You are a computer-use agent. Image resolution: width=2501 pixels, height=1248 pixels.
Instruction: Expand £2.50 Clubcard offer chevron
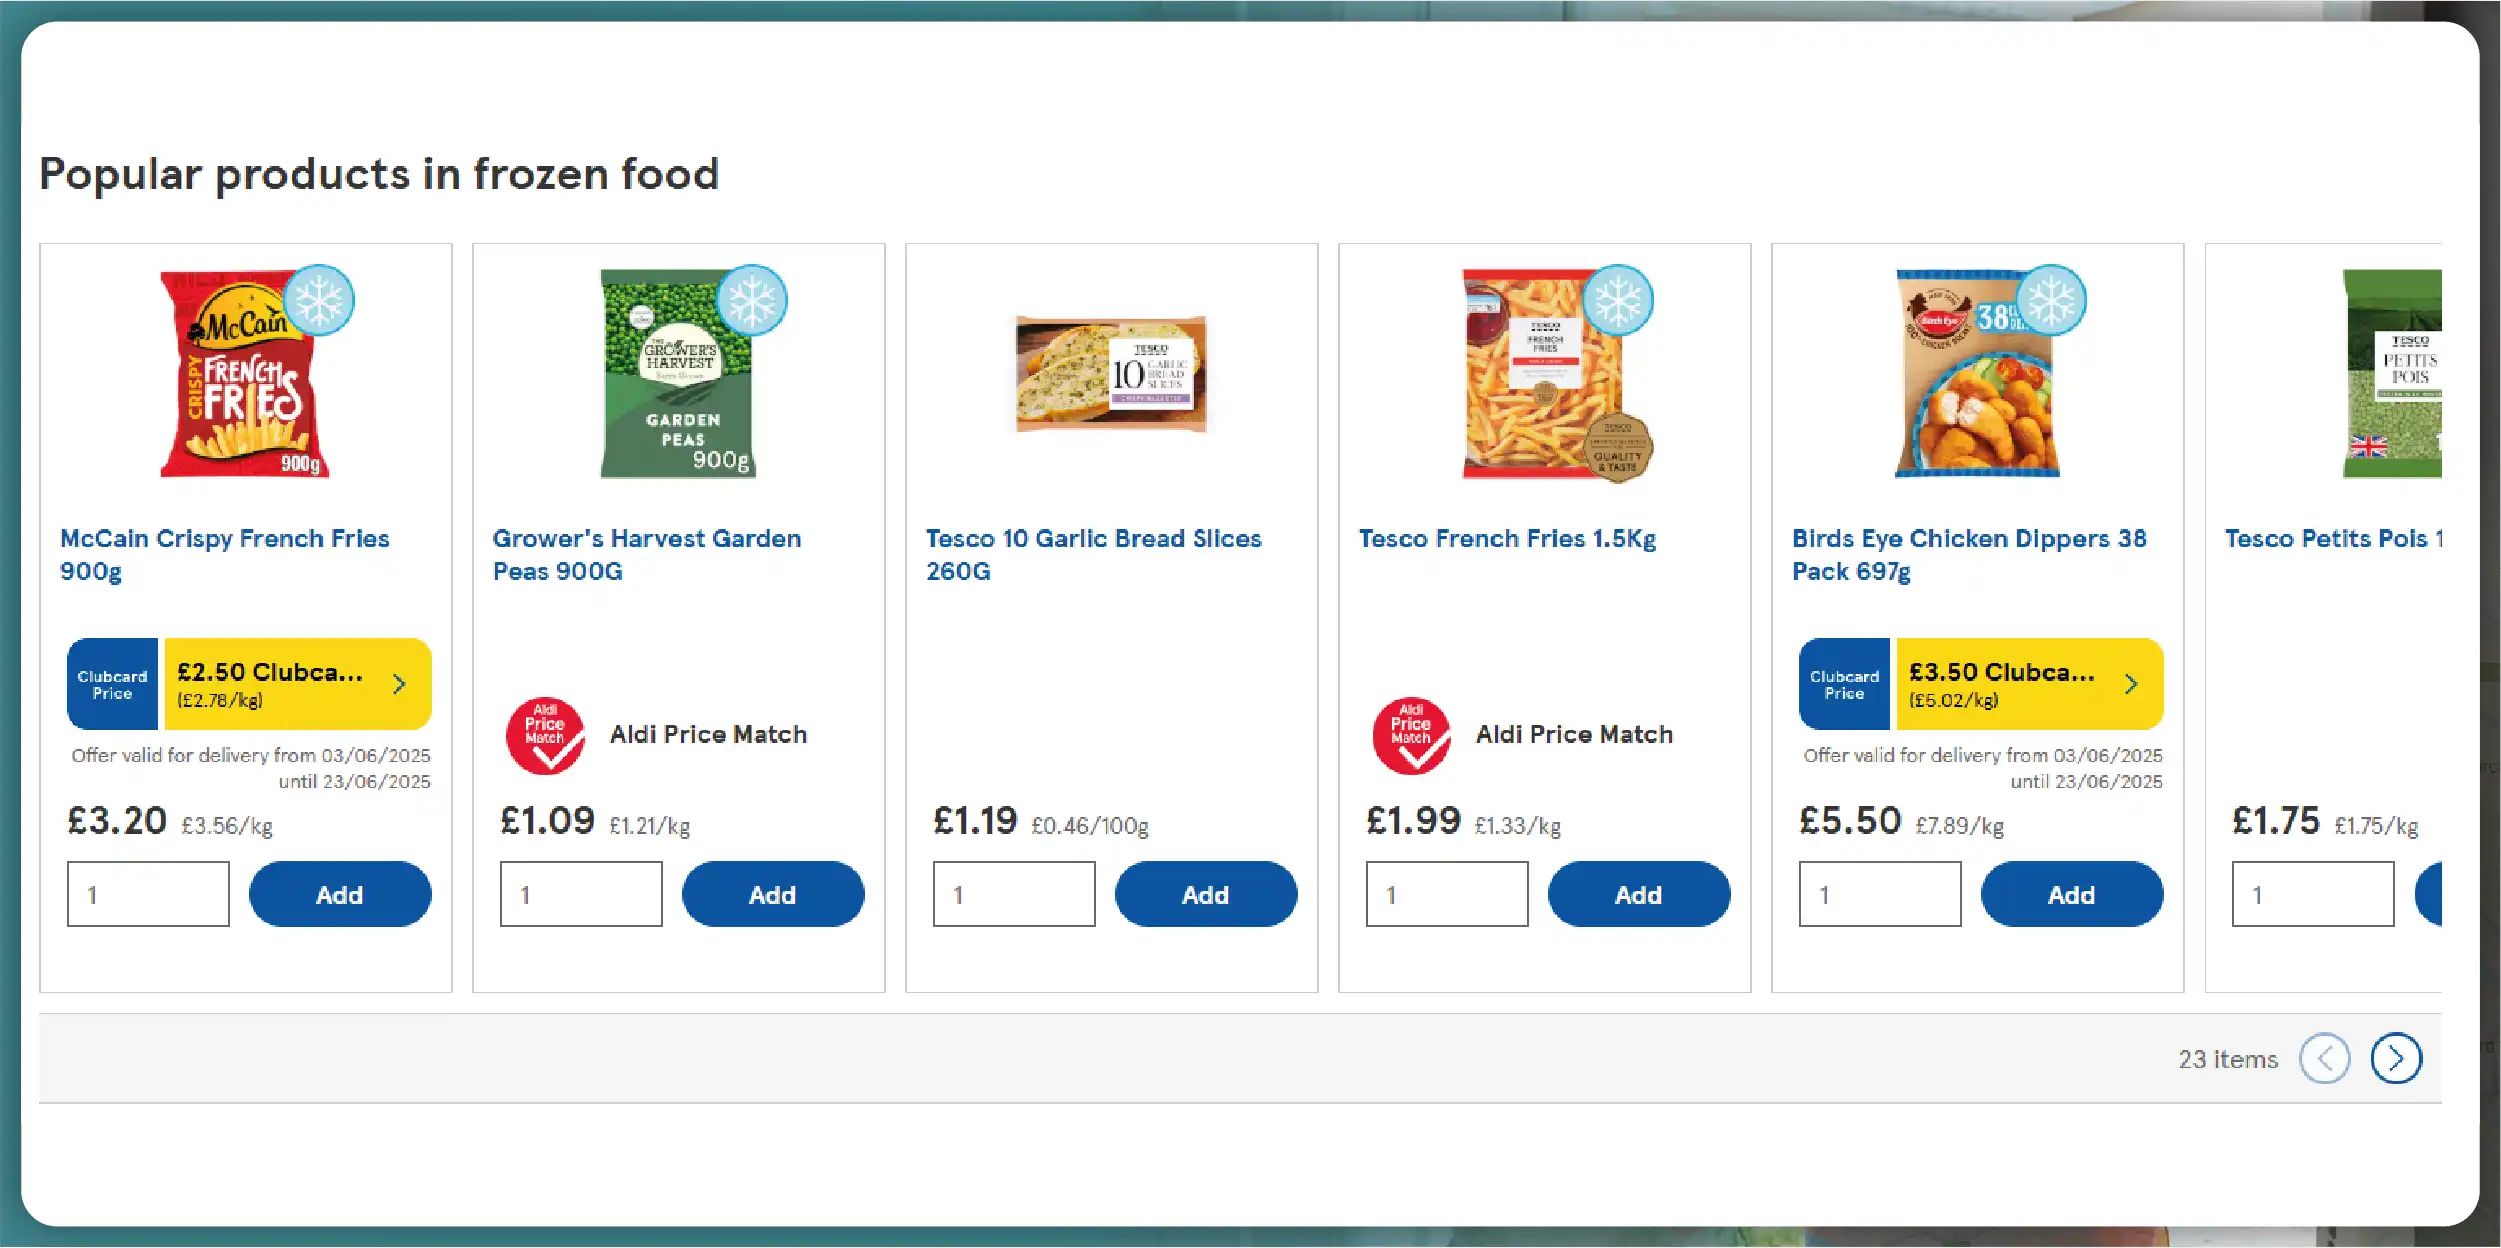pyautogui.click(x=399, y=684)
